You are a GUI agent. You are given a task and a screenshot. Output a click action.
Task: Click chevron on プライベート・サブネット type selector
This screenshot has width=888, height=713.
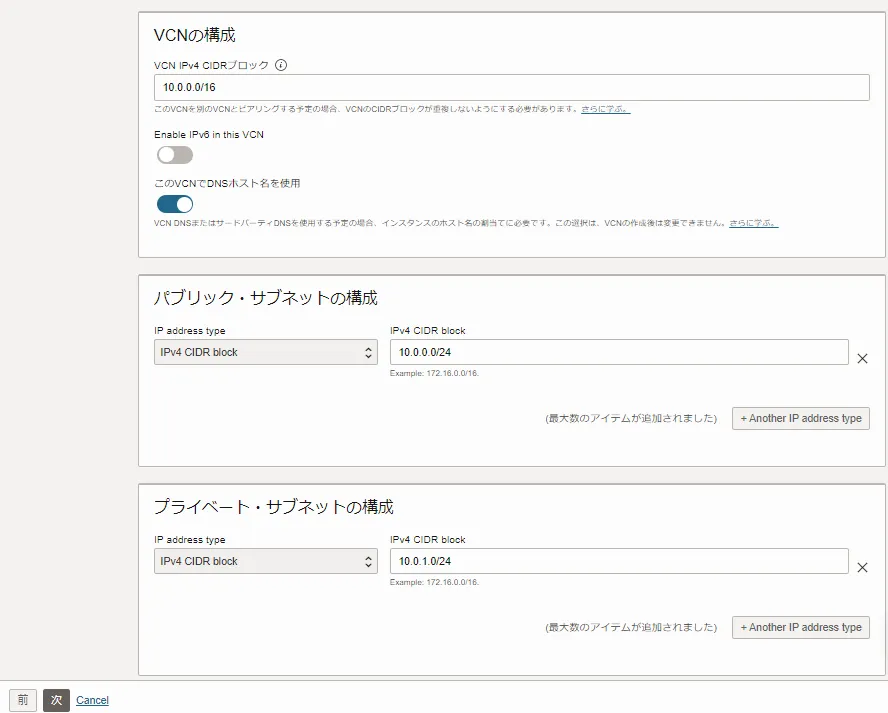(368, 561)
